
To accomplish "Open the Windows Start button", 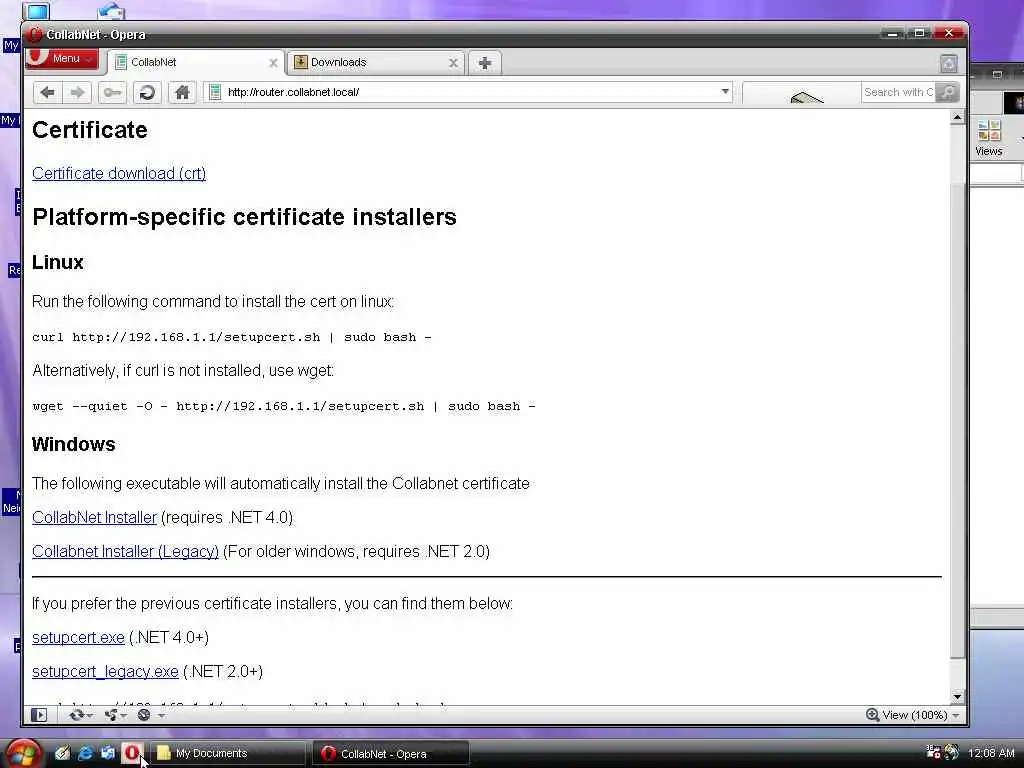I will (24, 754).
